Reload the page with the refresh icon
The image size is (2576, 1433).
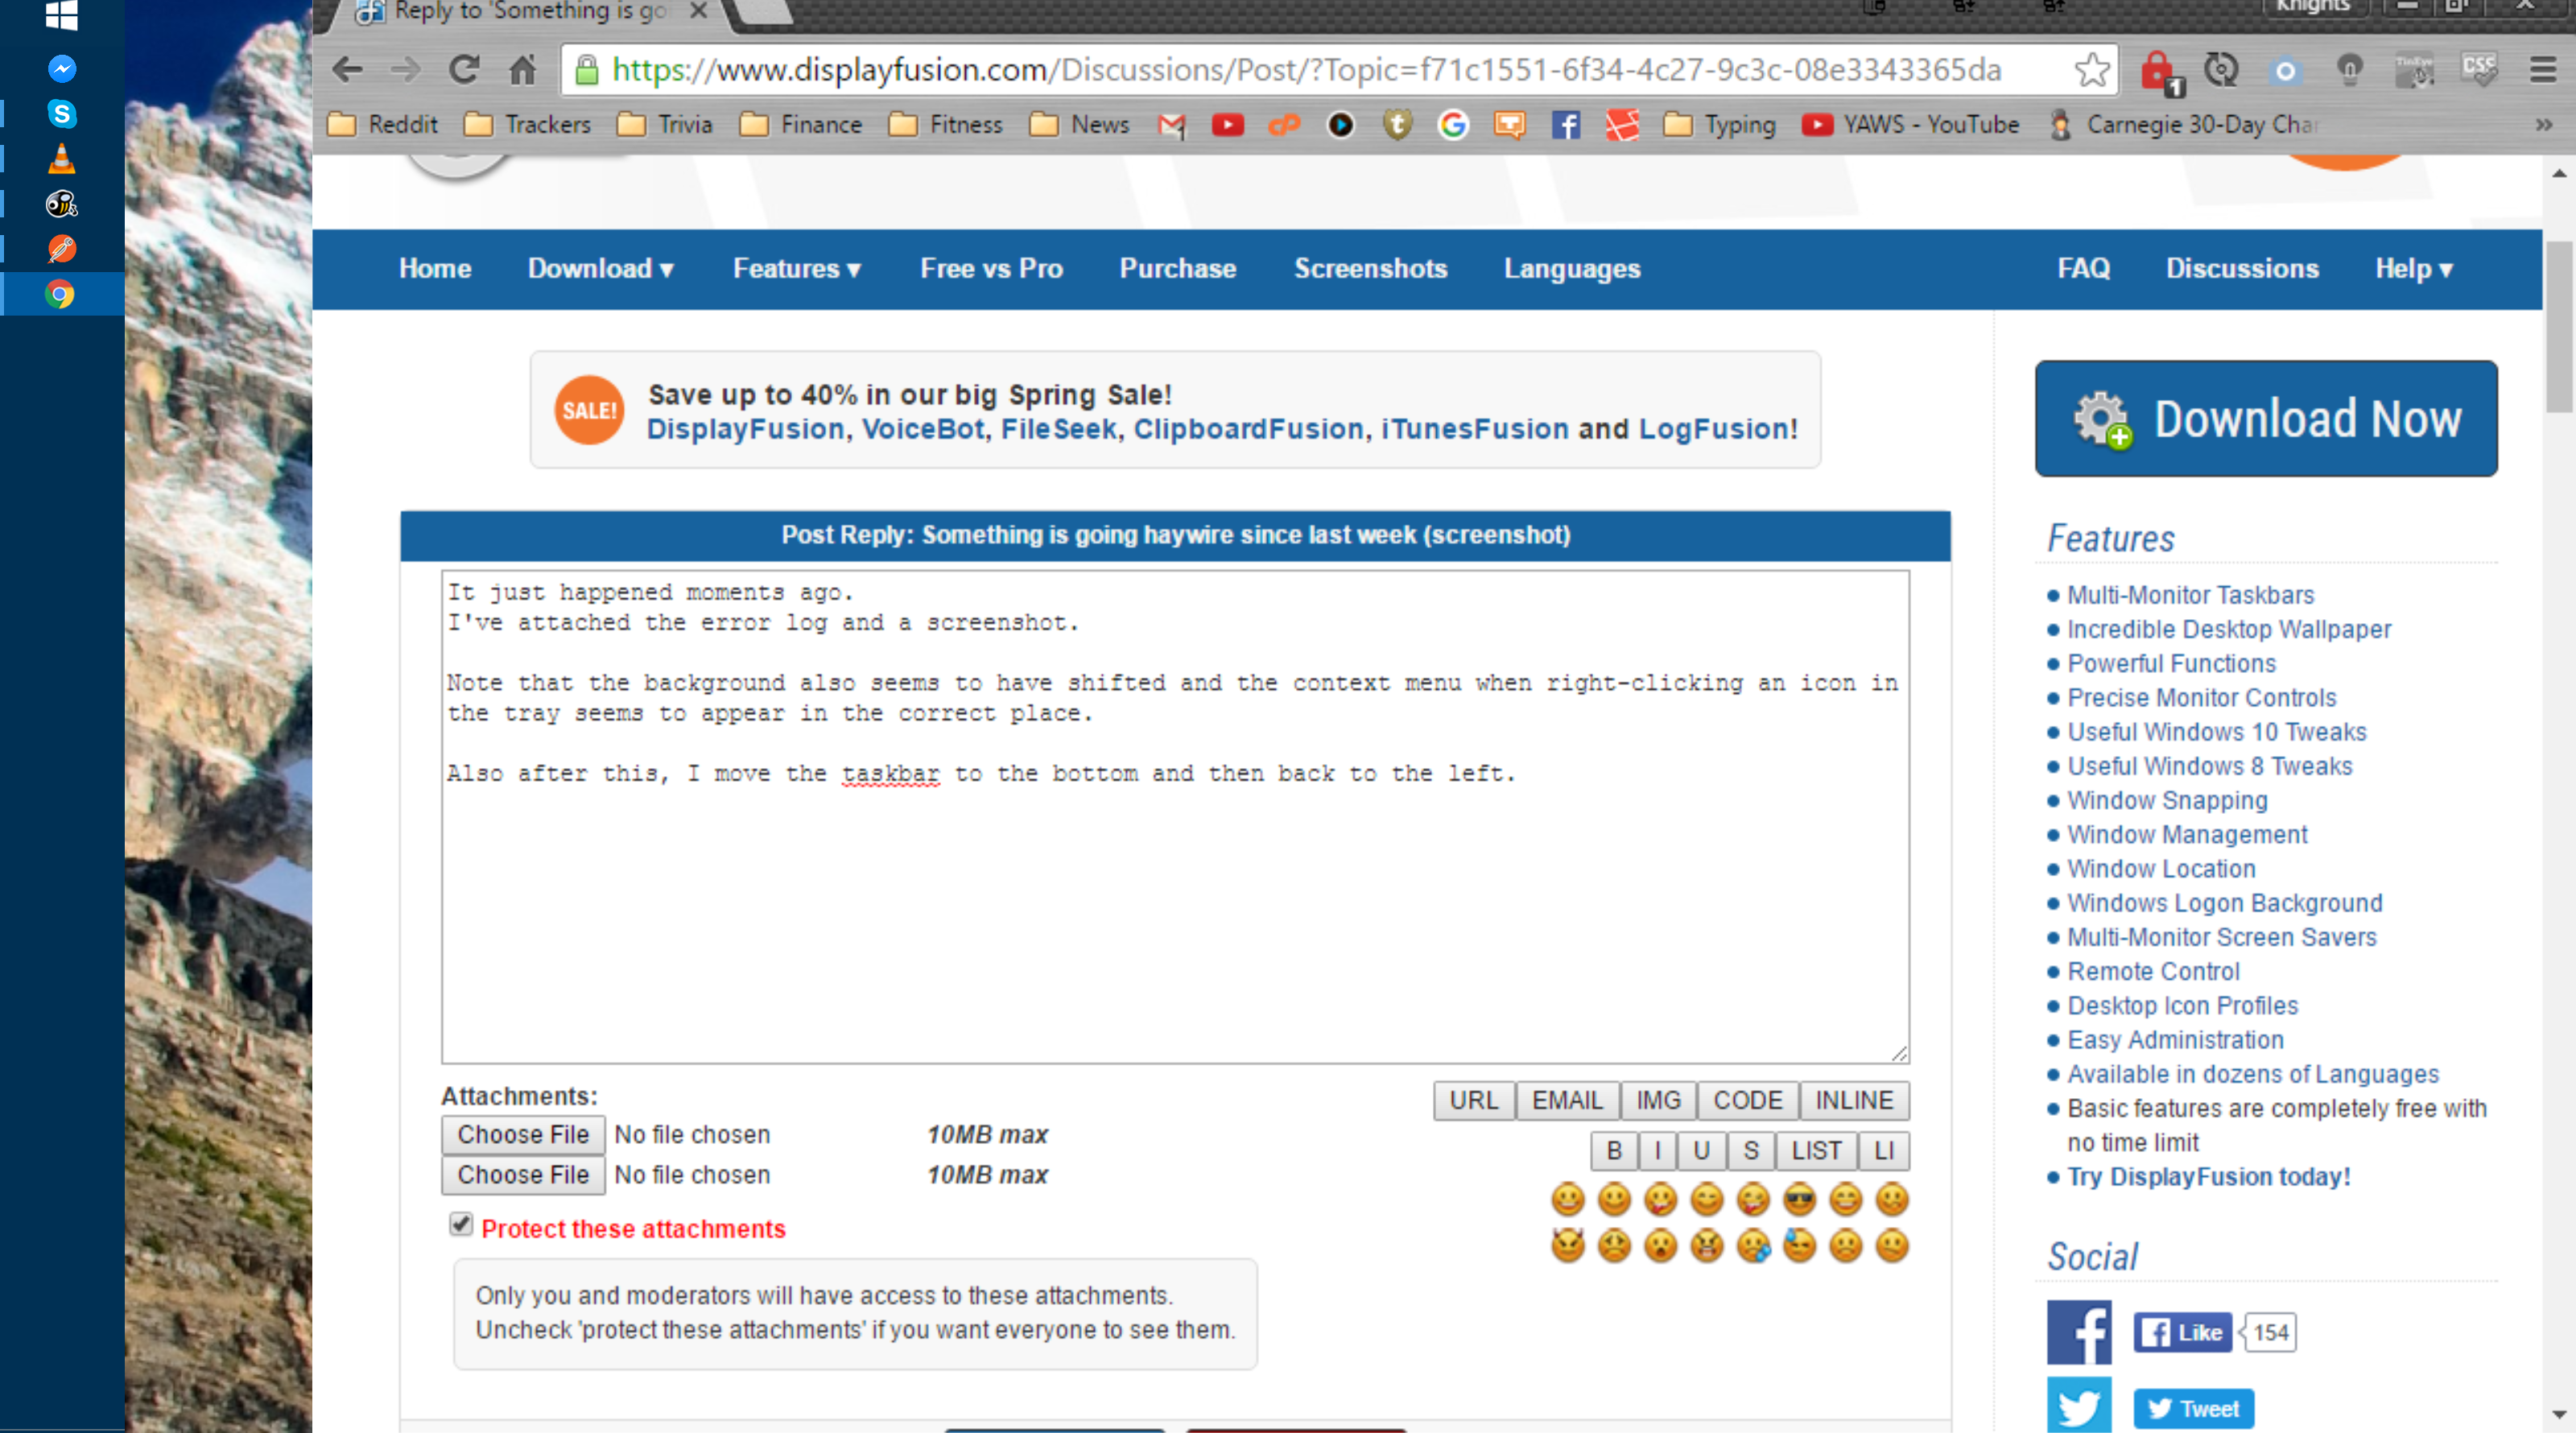[x=463, y=70]
